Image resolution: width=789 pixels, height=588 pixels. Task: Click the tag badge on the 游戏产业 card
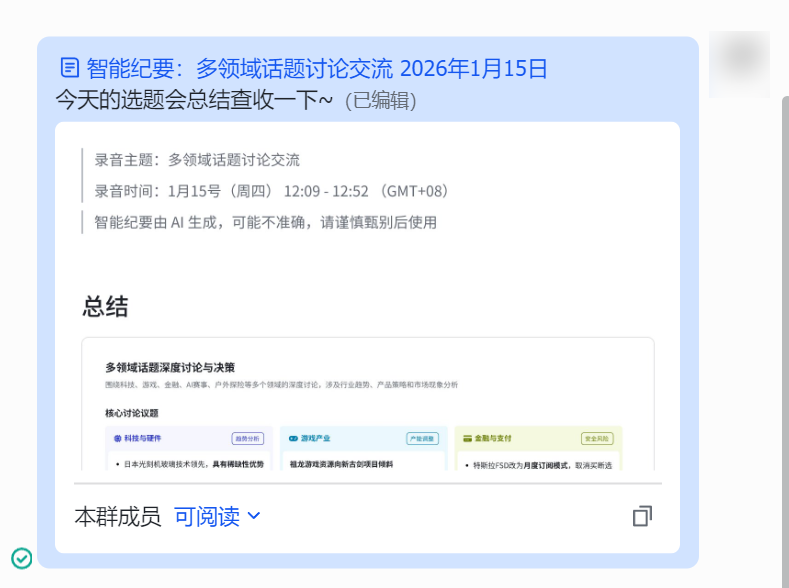[x=422, y=439]
